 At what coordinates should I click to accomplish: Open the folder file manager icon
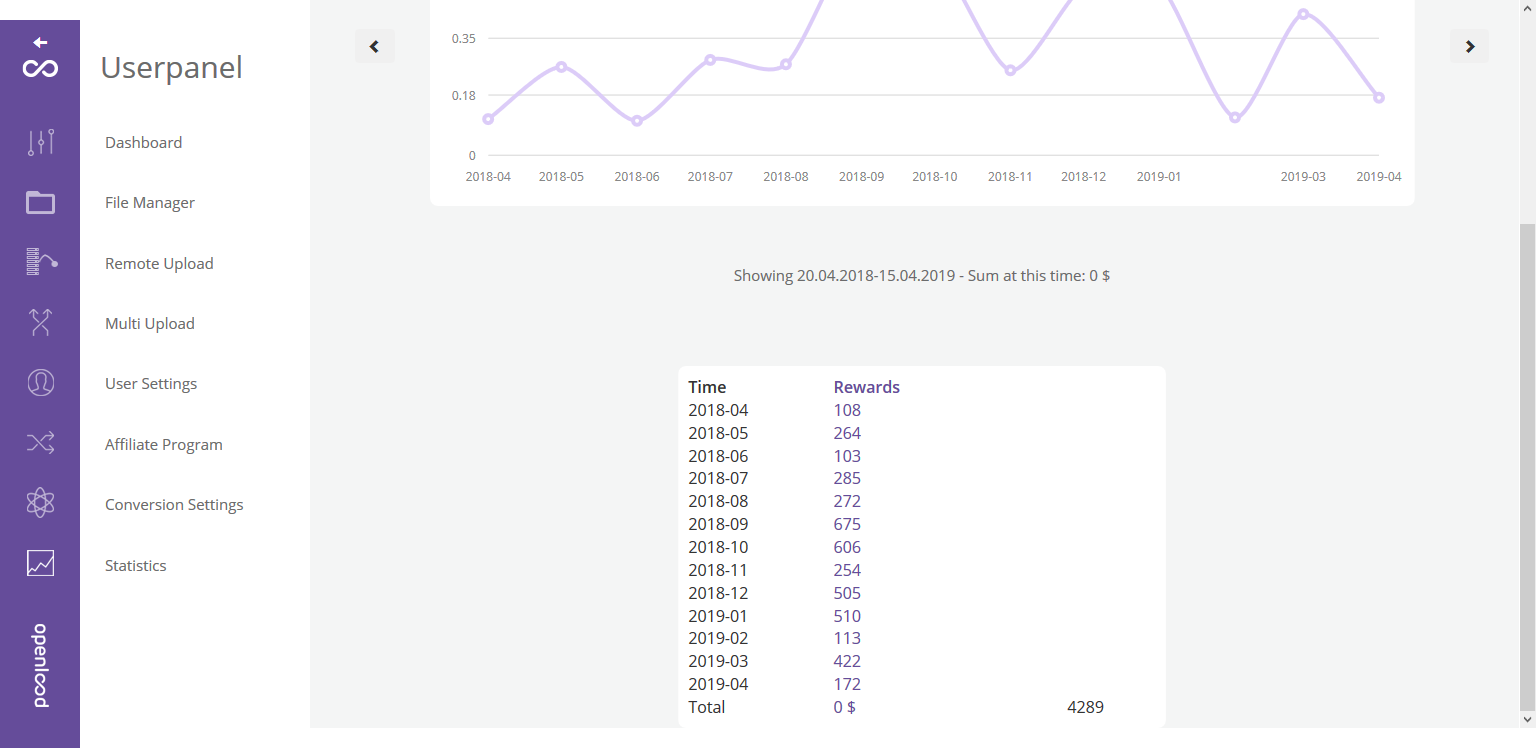(x=40, y=203)
